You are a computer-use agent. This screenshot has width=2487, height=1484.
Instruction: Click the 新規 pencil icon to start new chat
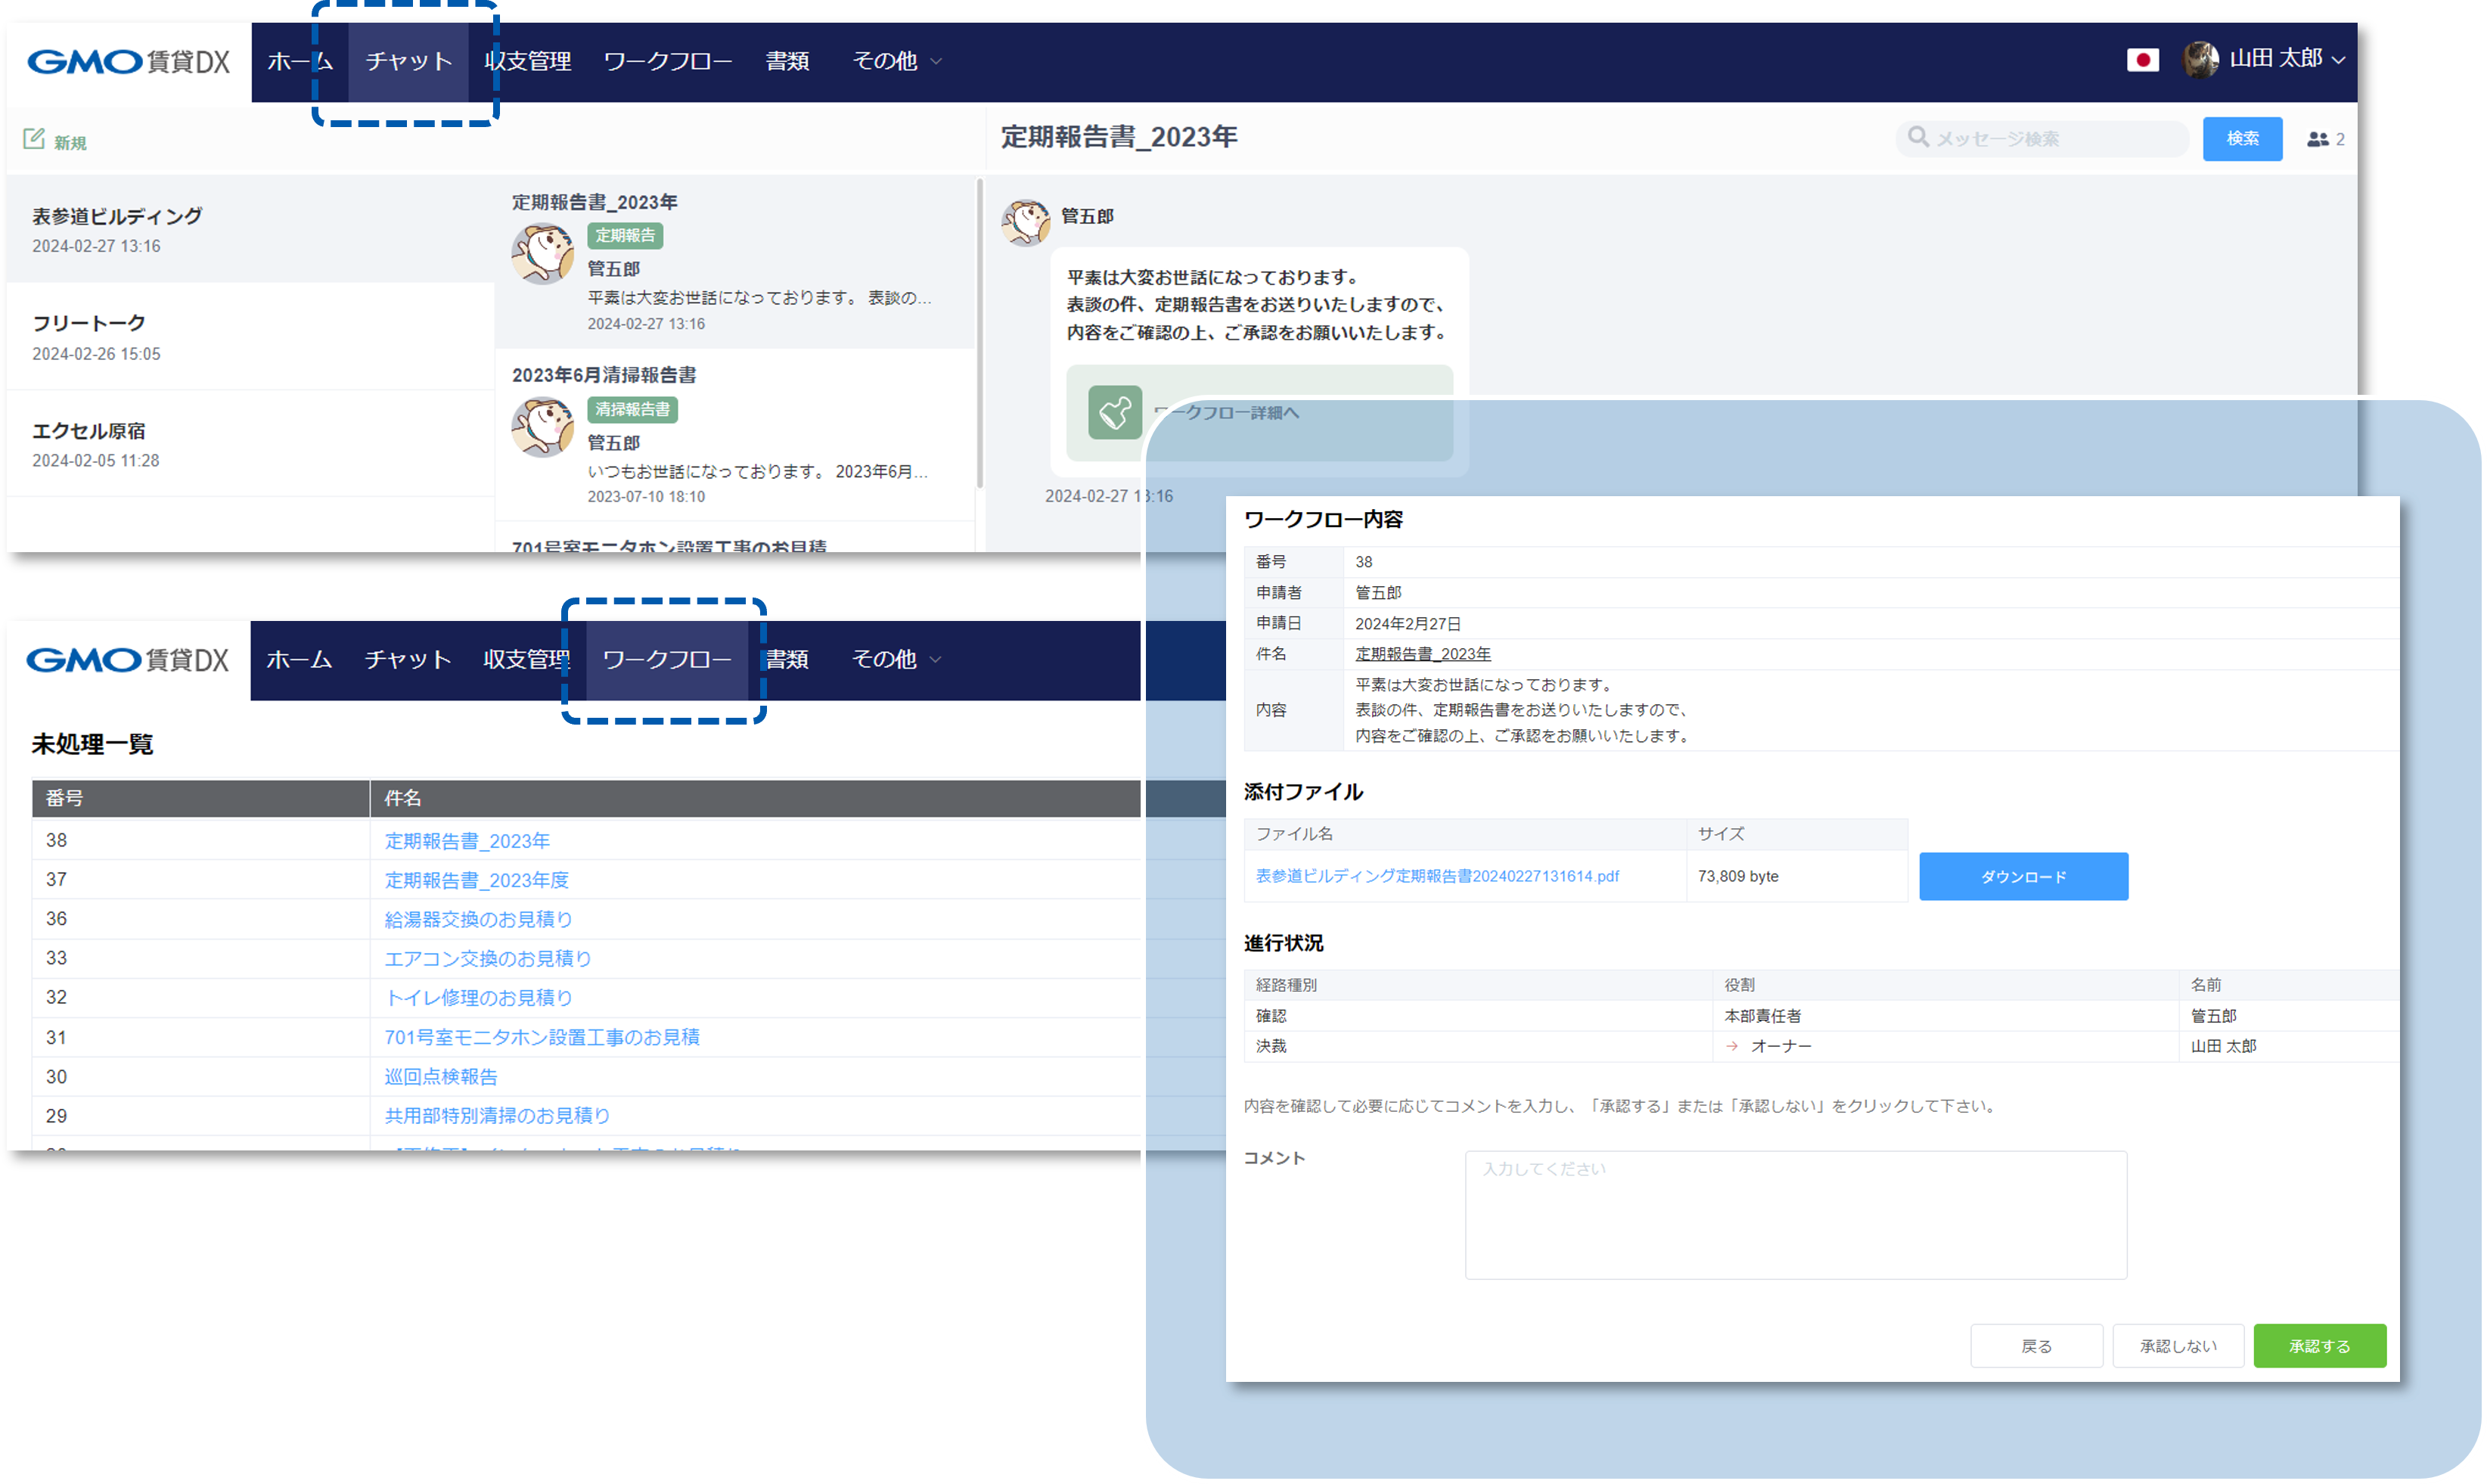coord(35,138)
